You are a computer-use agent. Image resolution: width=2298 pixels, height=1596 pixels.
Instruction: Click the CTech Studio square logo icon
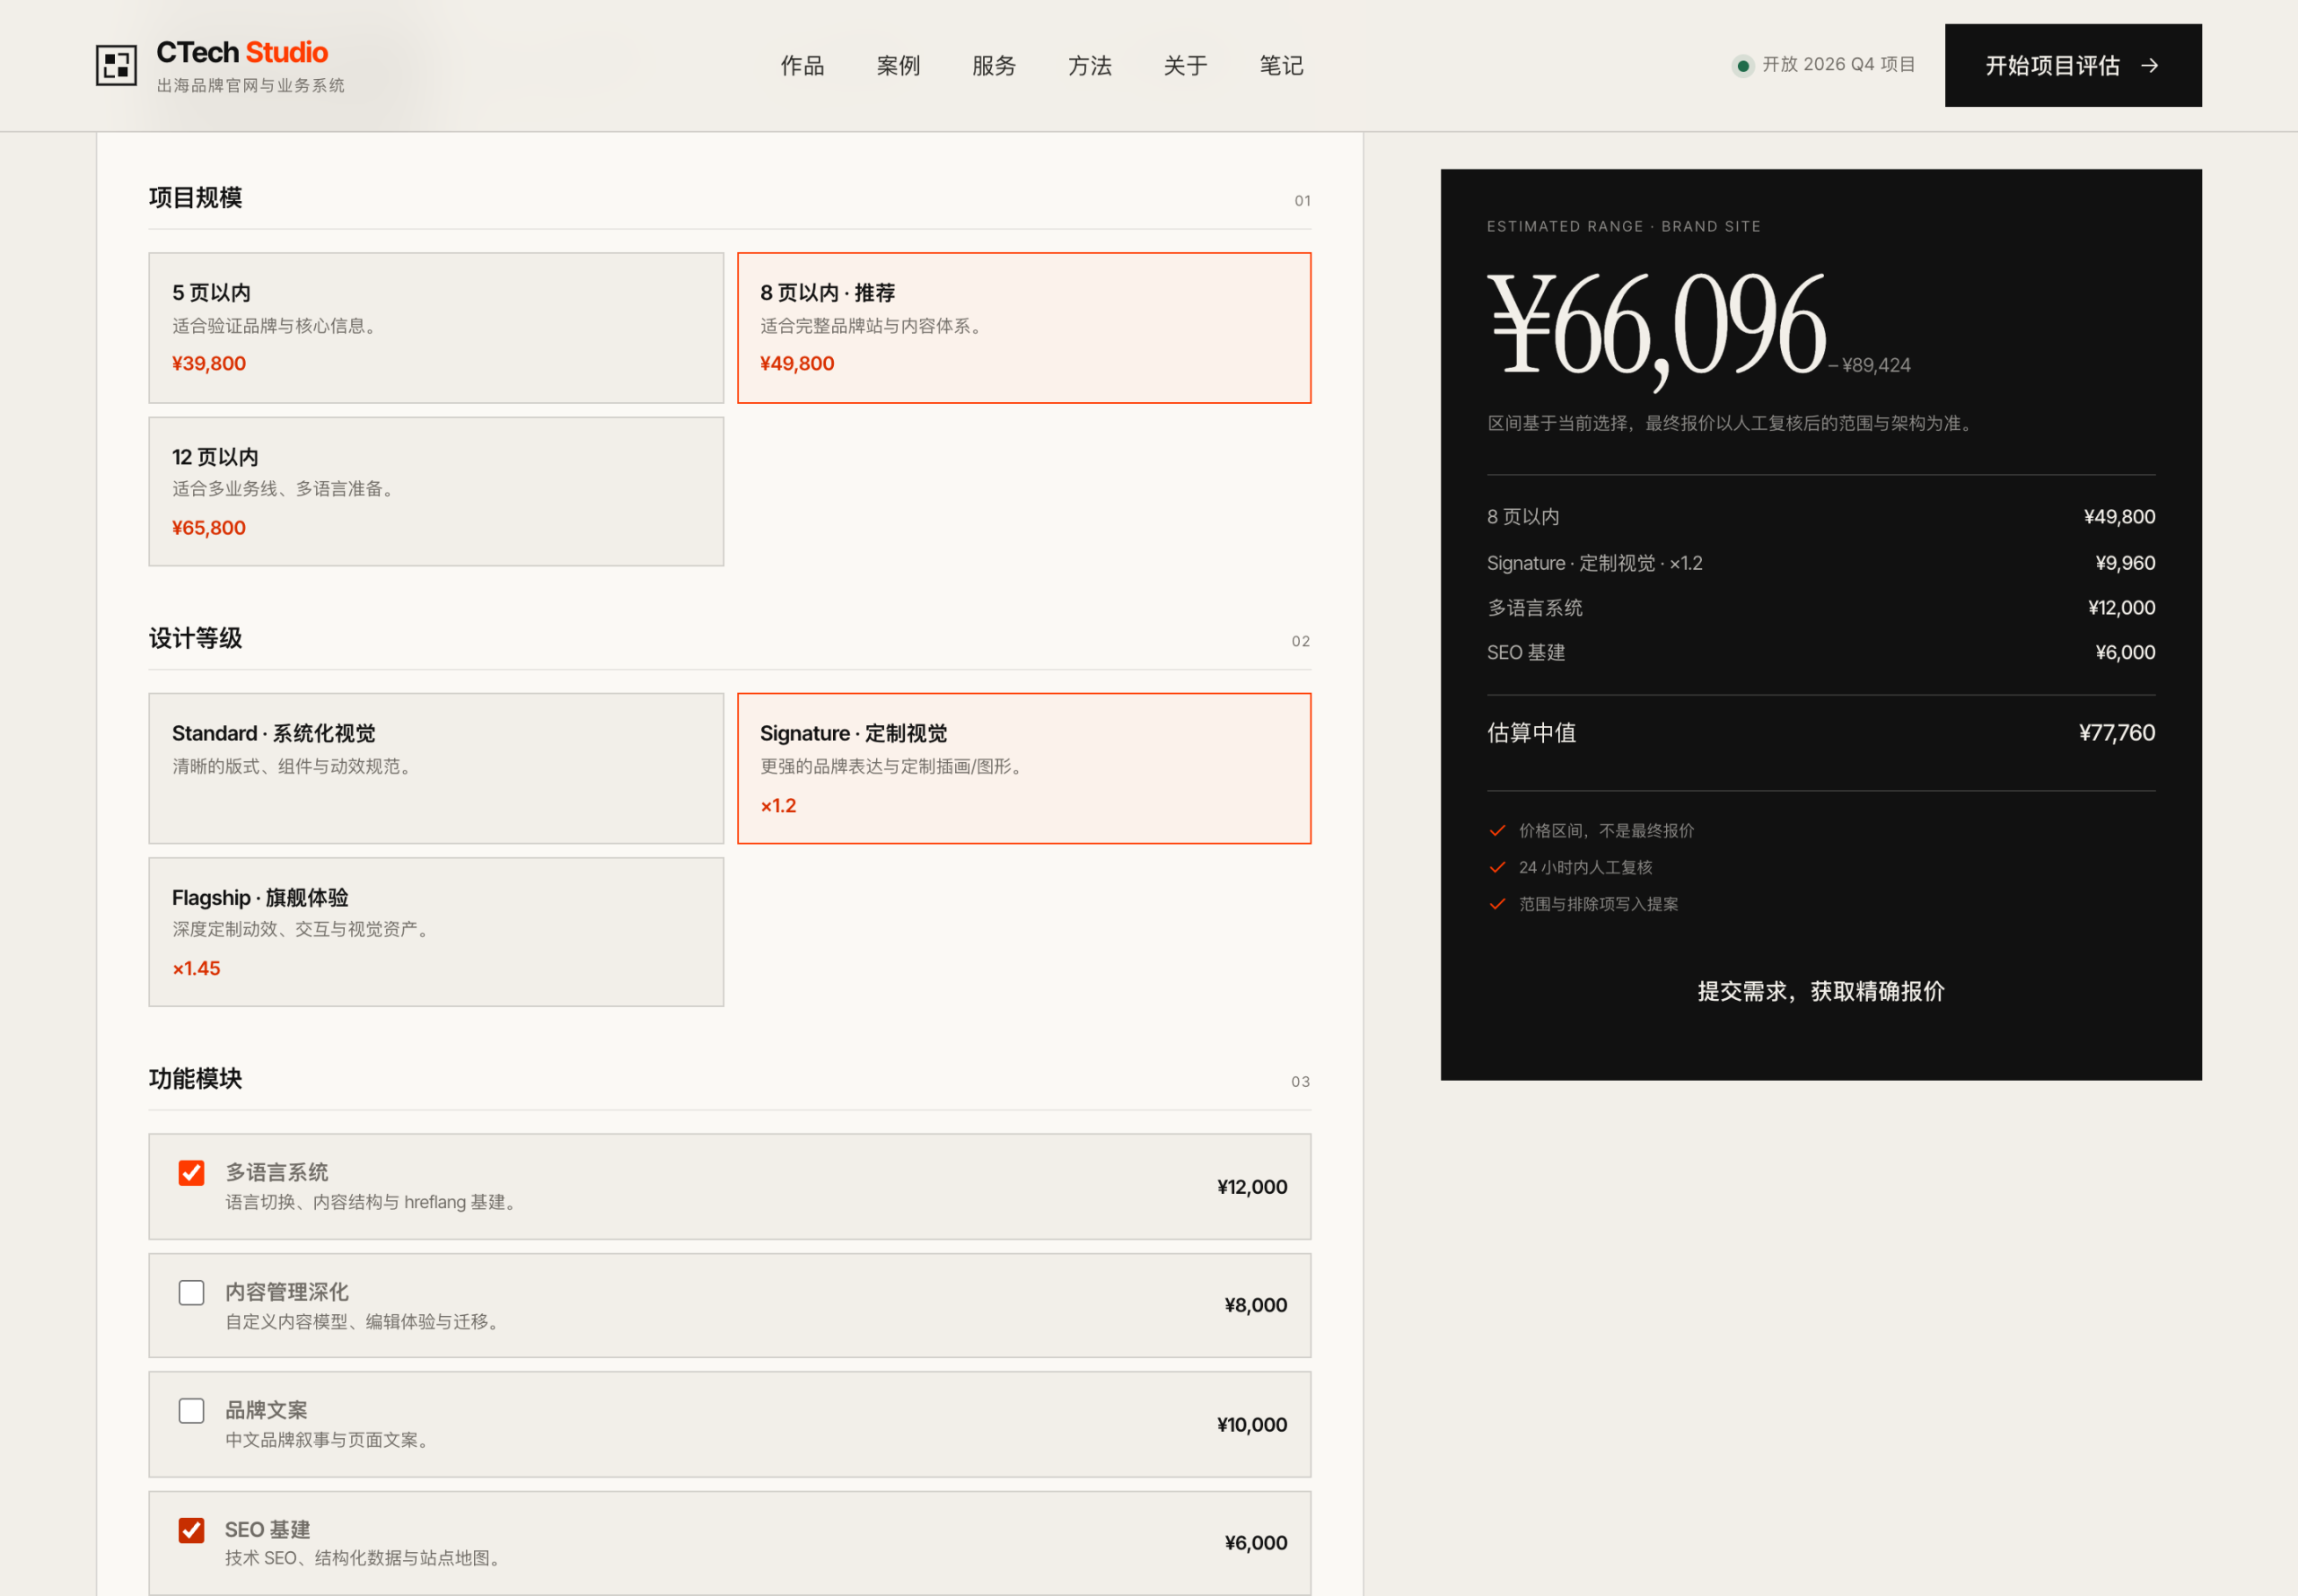coord(116,65)
